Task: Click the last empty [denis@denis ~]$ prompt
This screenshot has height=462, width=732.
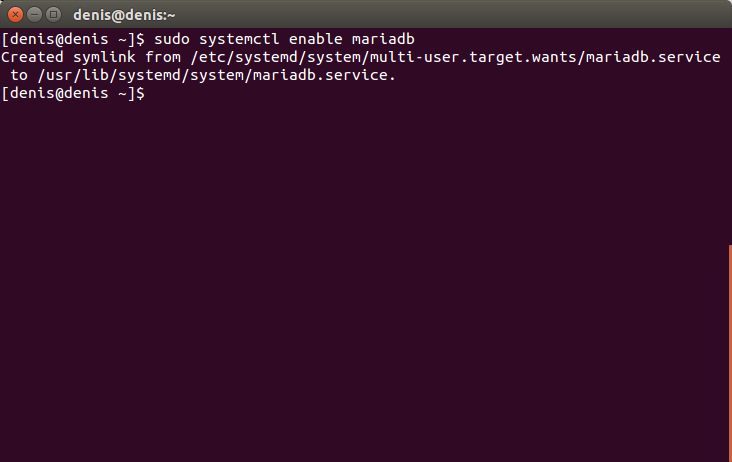Action: tap(73, 93)
